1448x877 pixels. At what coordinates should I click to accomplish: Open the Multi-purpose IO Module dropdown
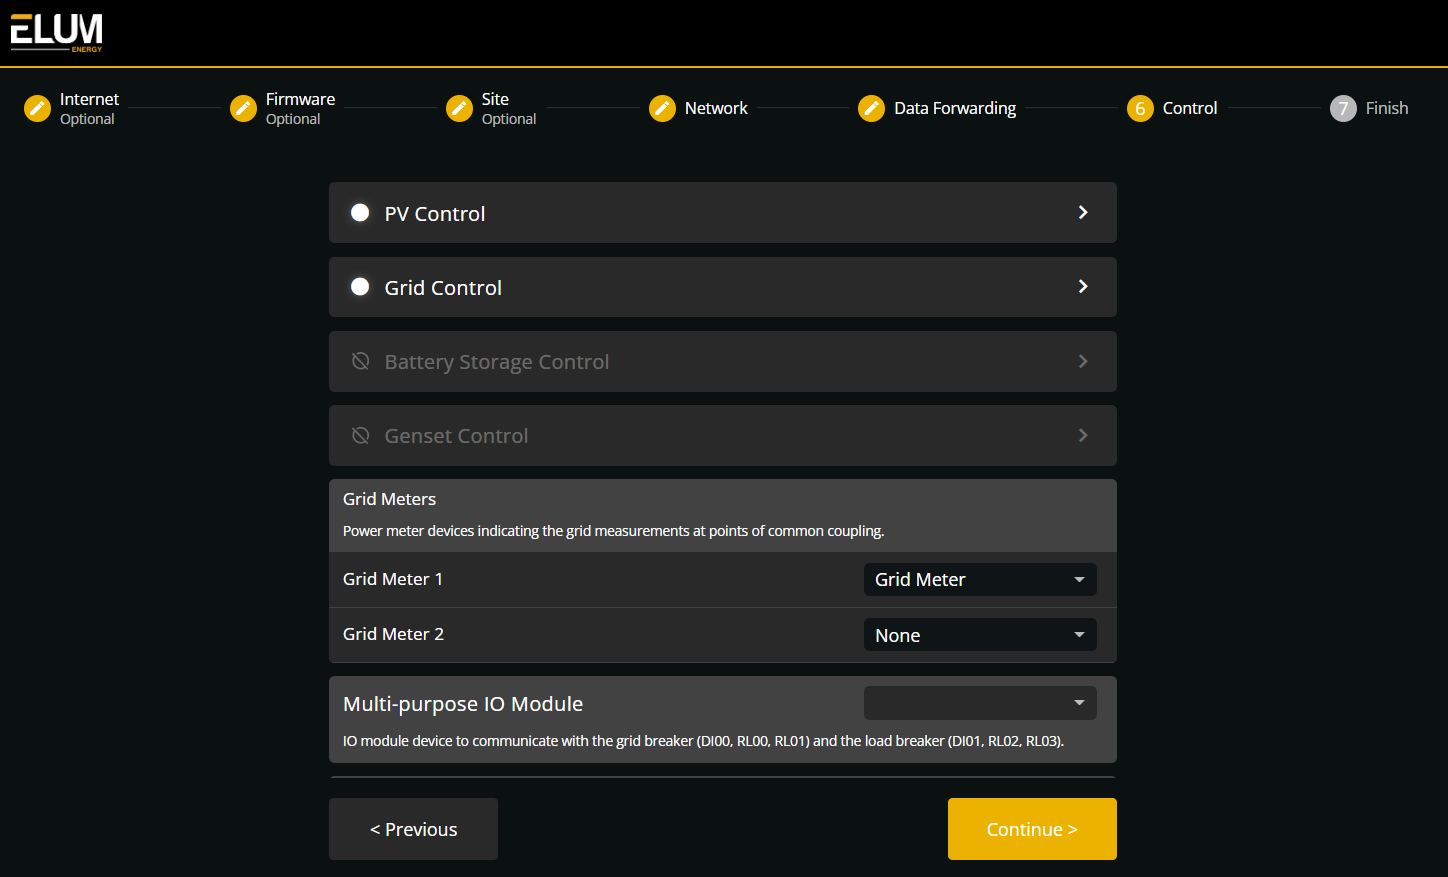pos(979,702)
